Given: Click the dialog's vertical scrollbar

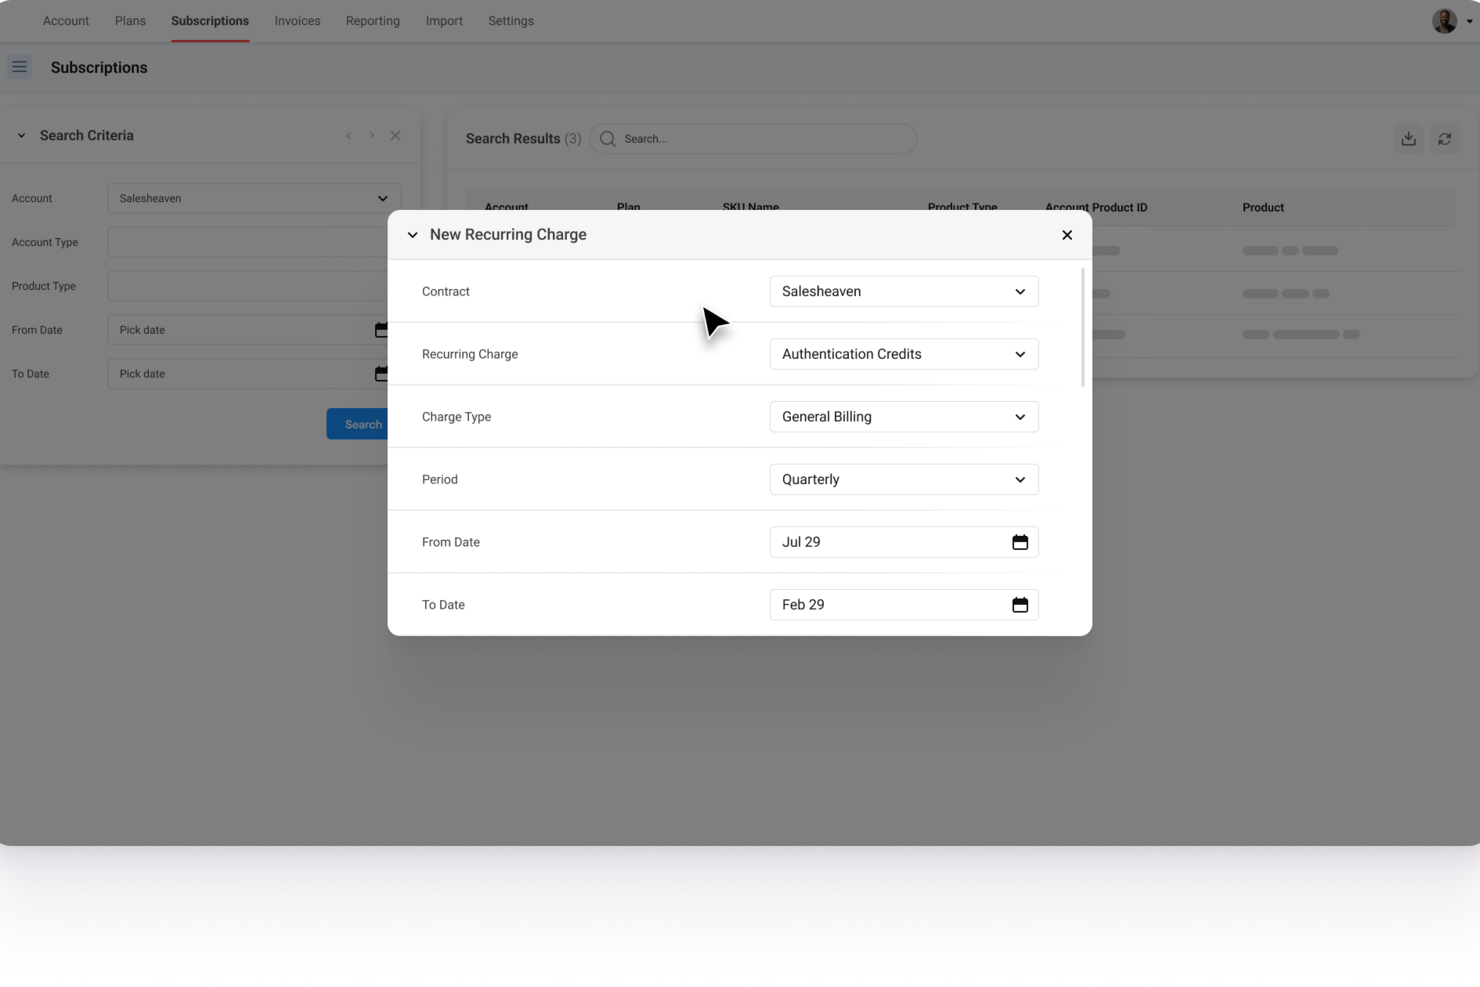Looking at the screenshot, I should click(1082, 327).
